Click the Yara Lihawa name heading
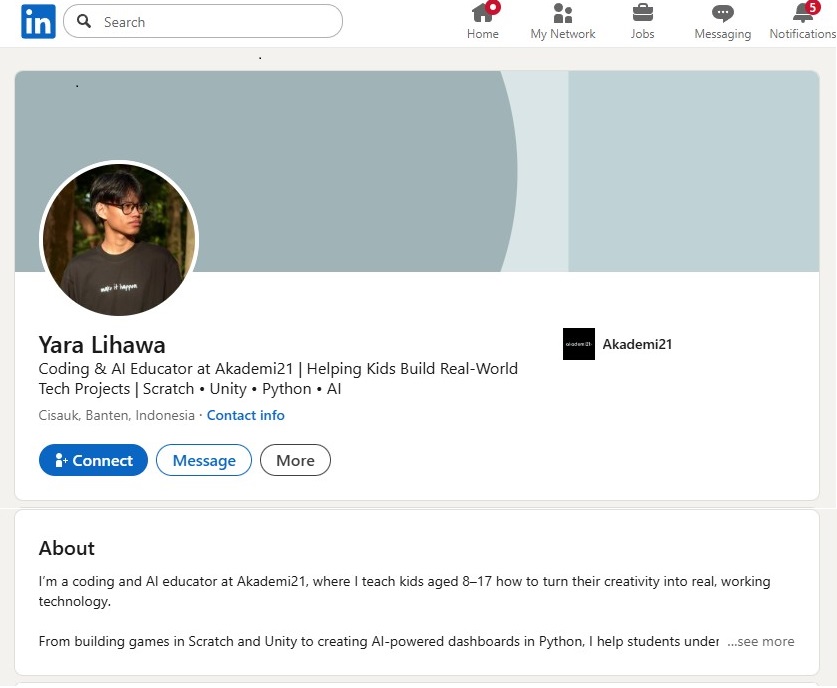This screenshot has width=837, height=688. (102, 344)
